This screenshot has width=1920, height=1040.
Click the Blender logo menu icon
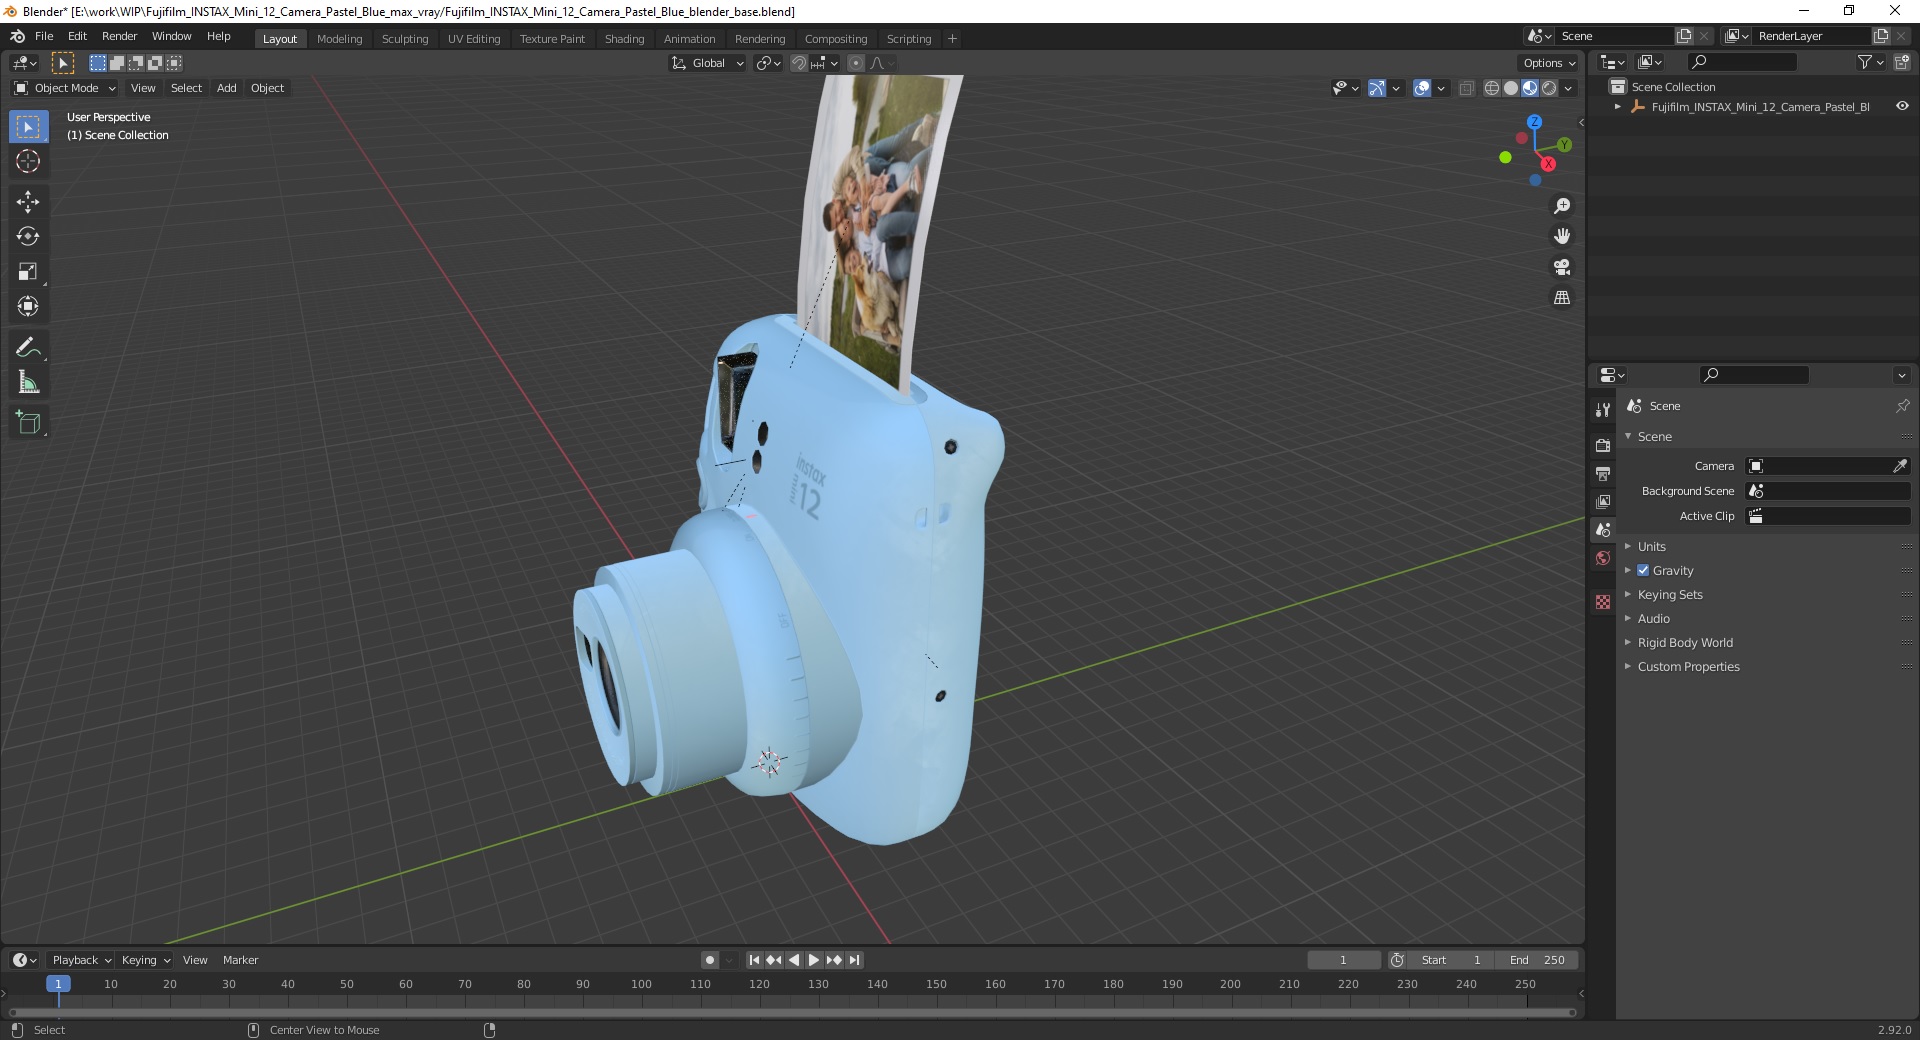(17, 36)
